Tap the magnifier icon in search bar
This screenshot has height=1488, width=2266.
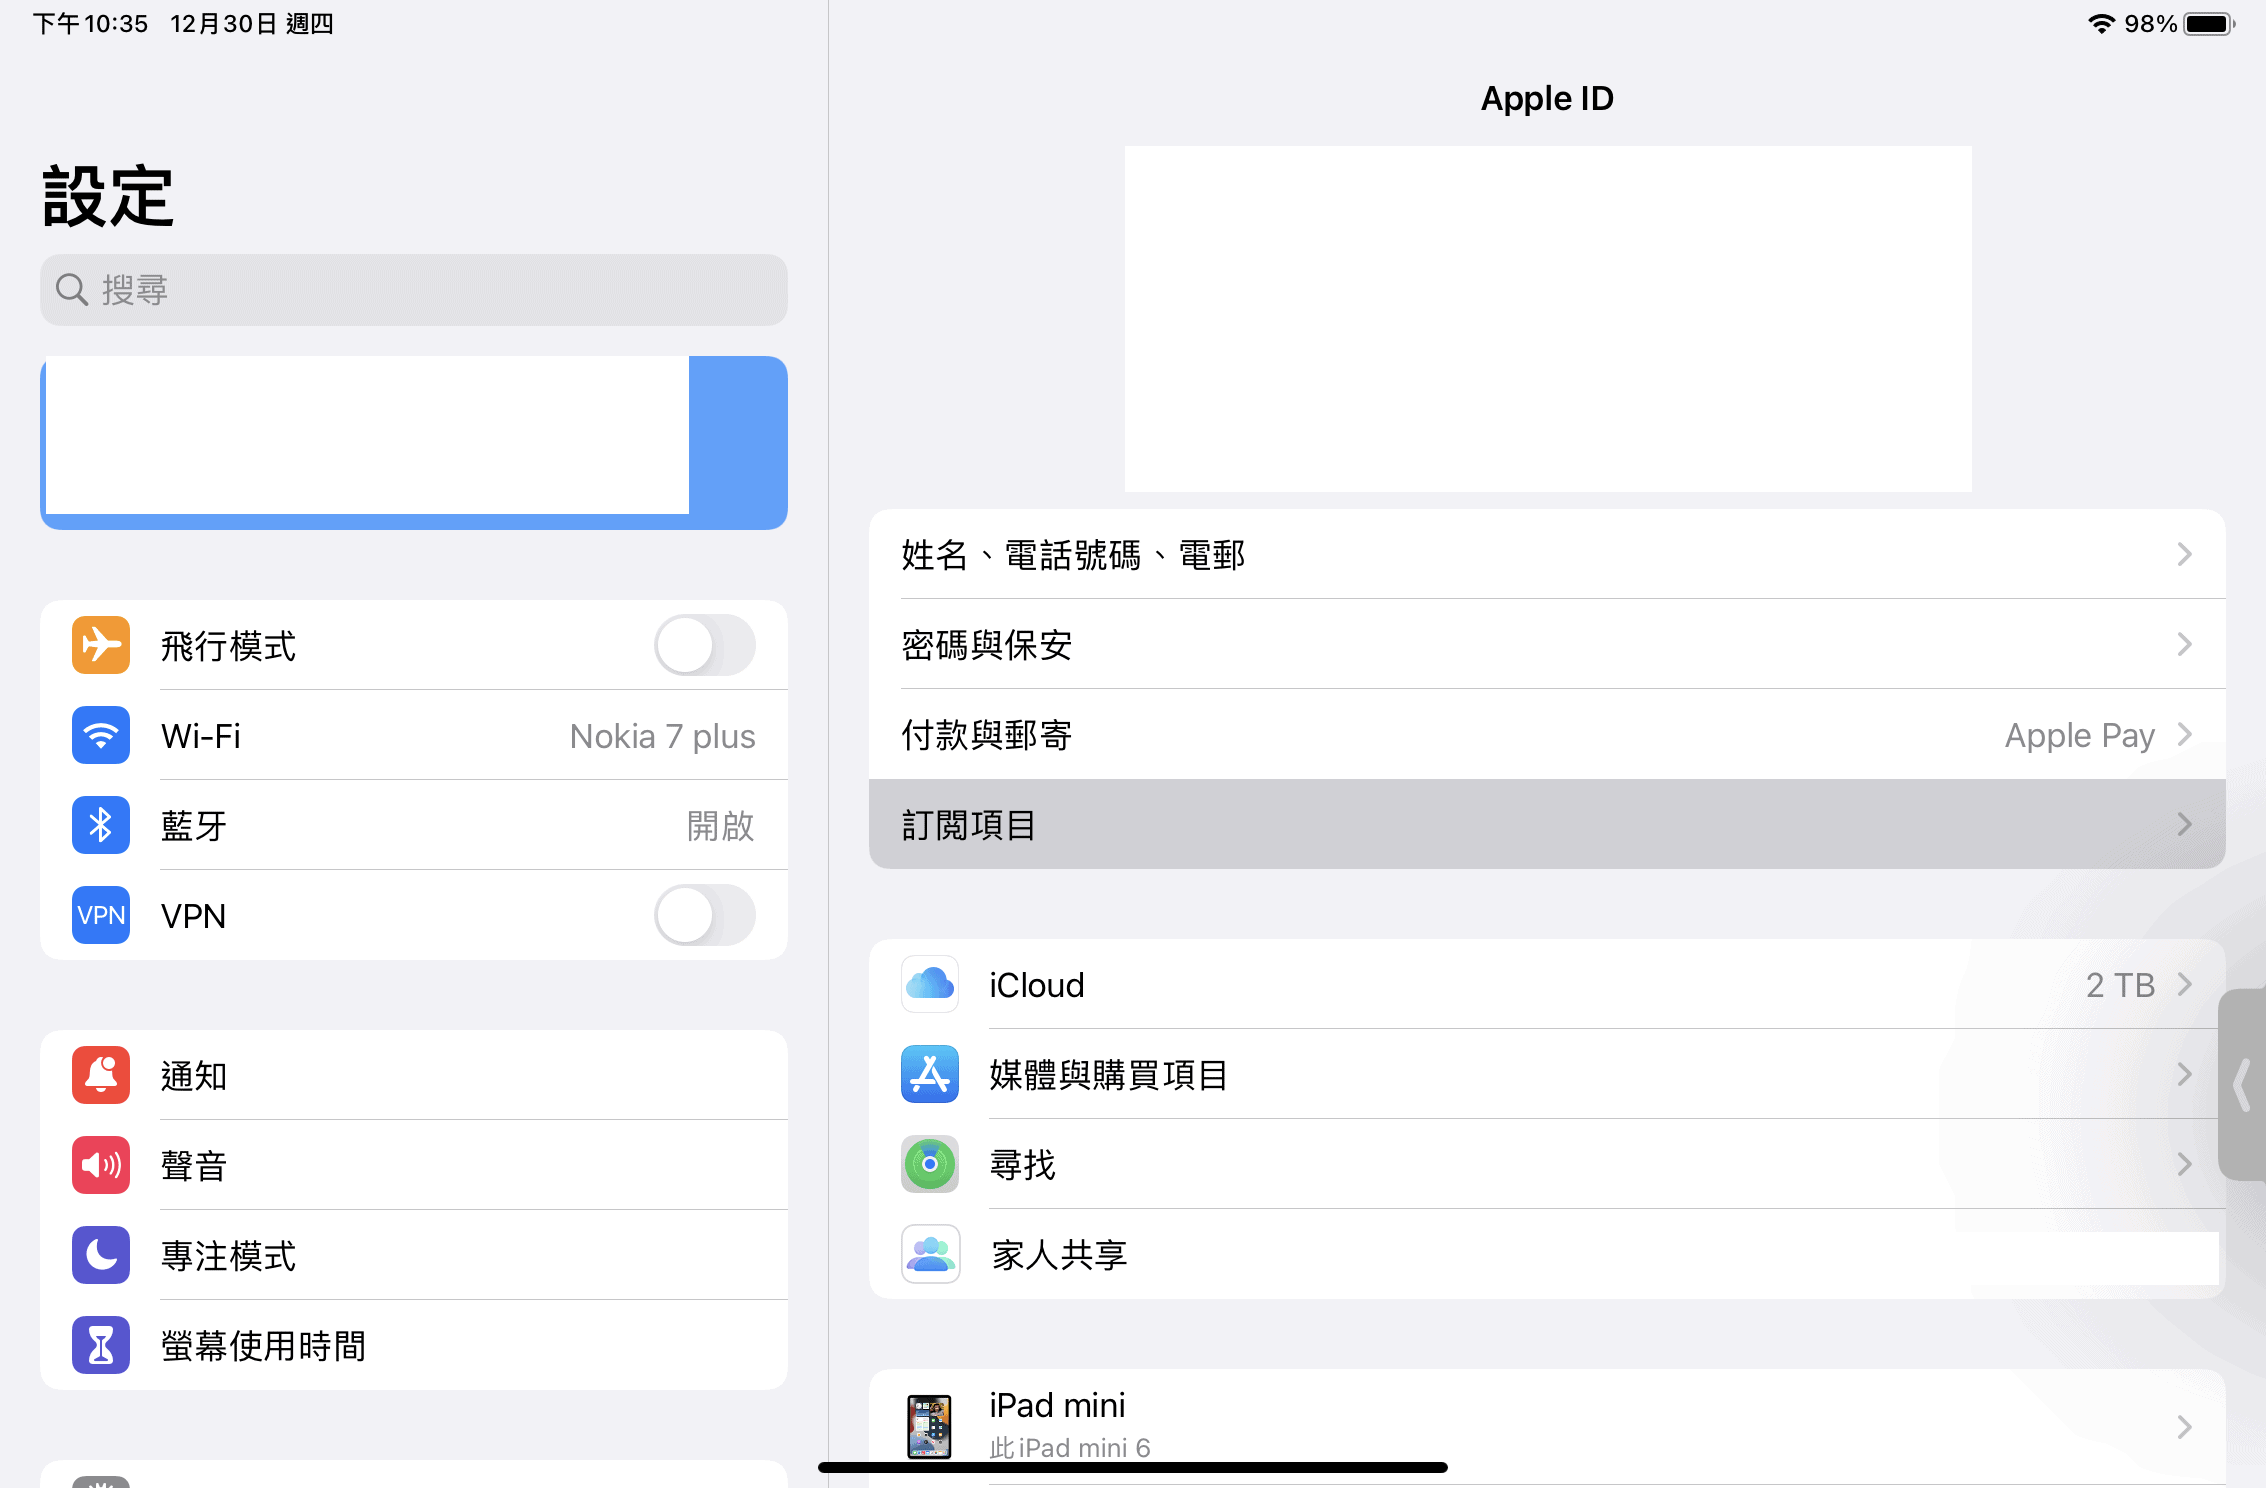tap(72, 290)
